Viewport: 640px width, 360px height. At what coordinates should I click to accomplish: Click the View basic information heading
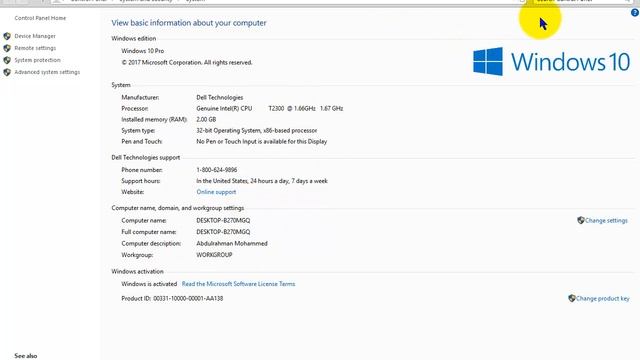(189, 23)
